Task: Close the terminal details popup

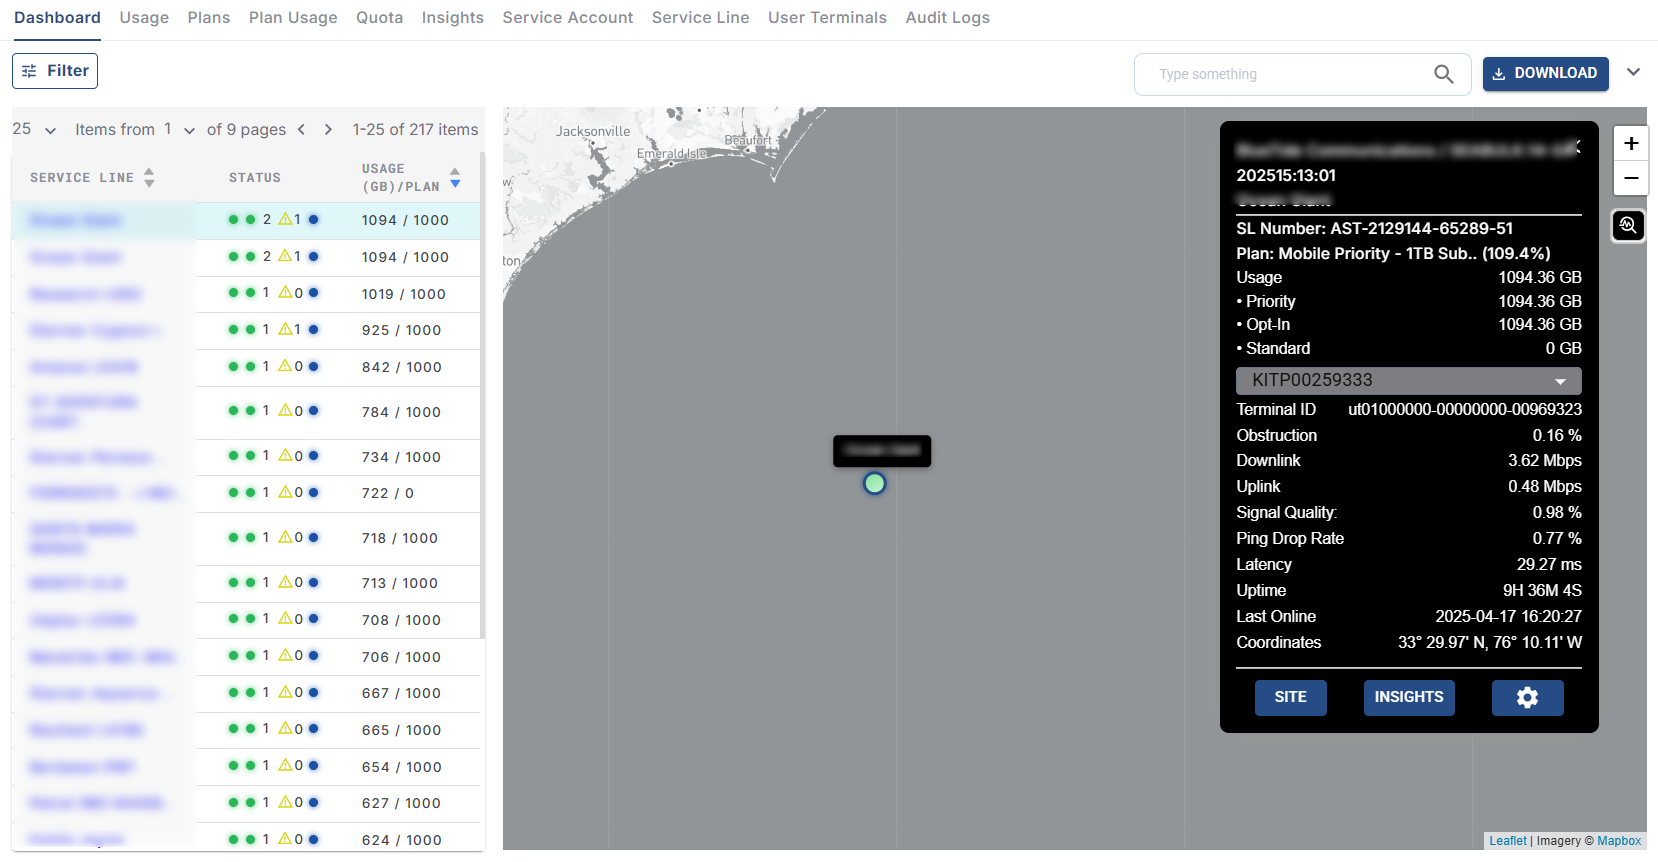Action: pyautogui.click(x=1578, y=147)
